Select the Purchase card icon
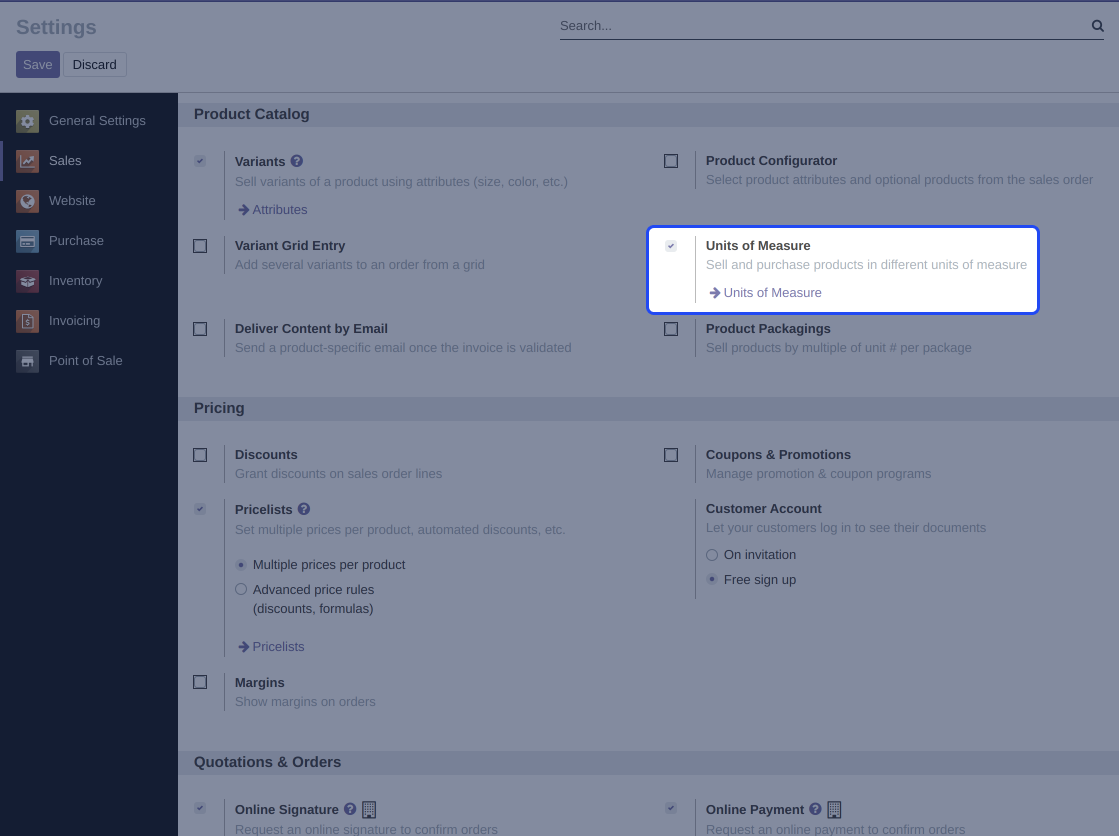Image resolution: width=1119 pixels, height=836 pixels. click(28, 241)
